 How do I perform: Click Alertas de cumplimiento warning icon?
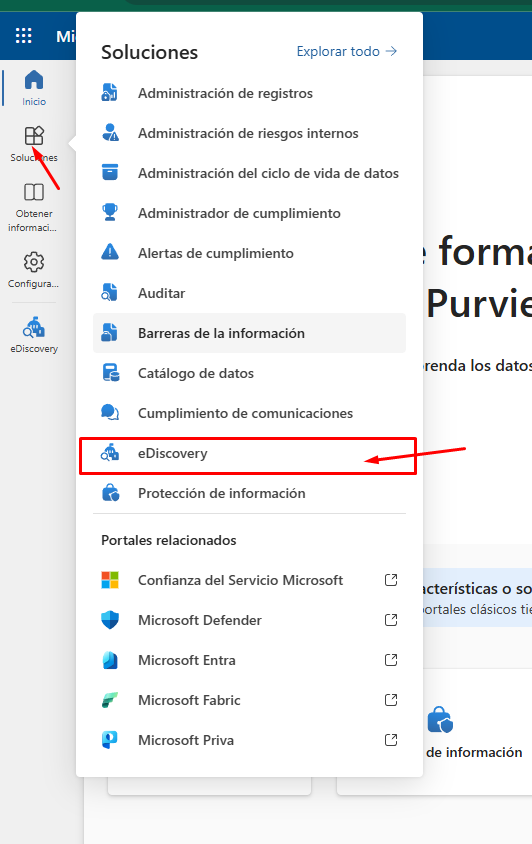(110, 252)
